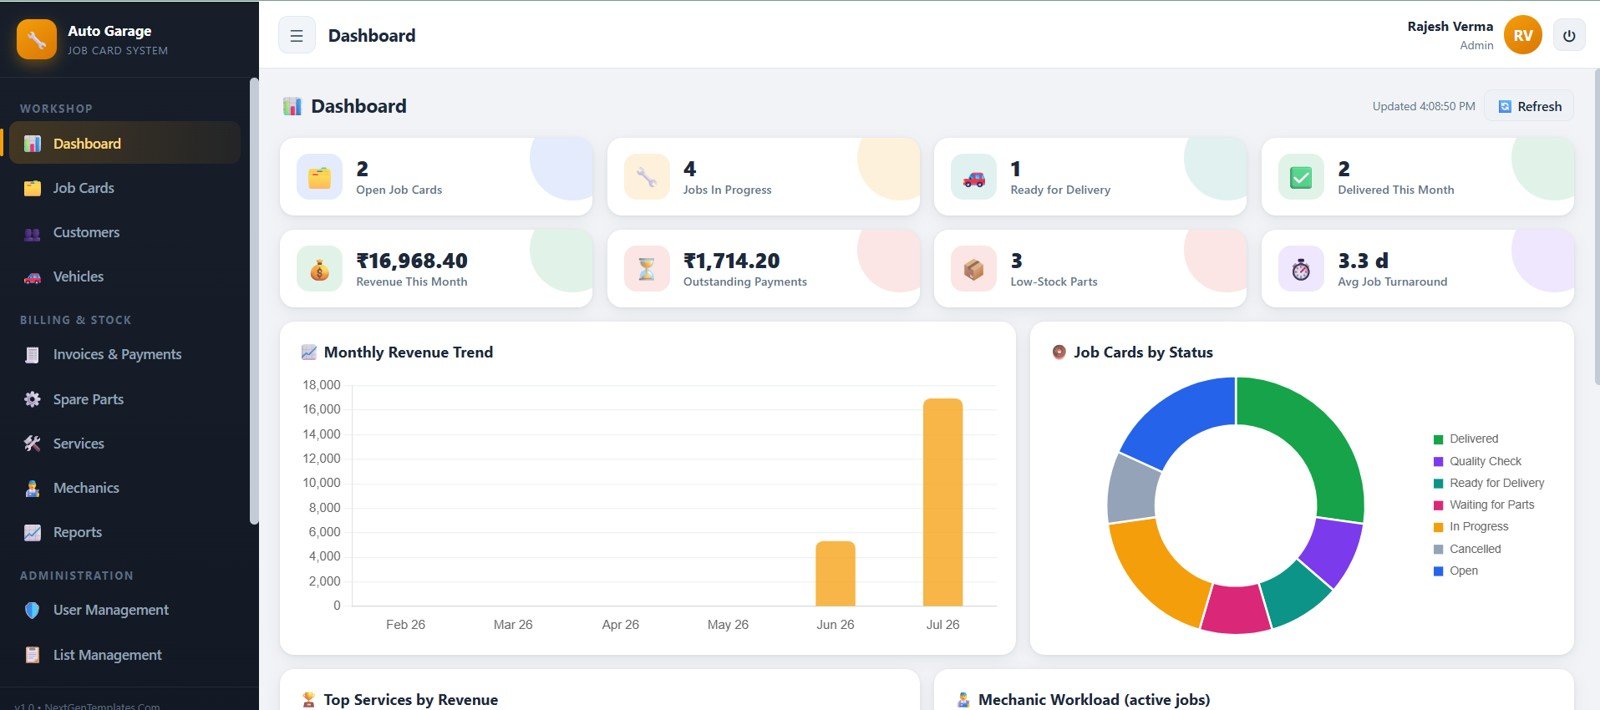Click the ₹16,968.40 revenue value
This screenshot has height=710, width=1600.
click(x=412, y=261)
